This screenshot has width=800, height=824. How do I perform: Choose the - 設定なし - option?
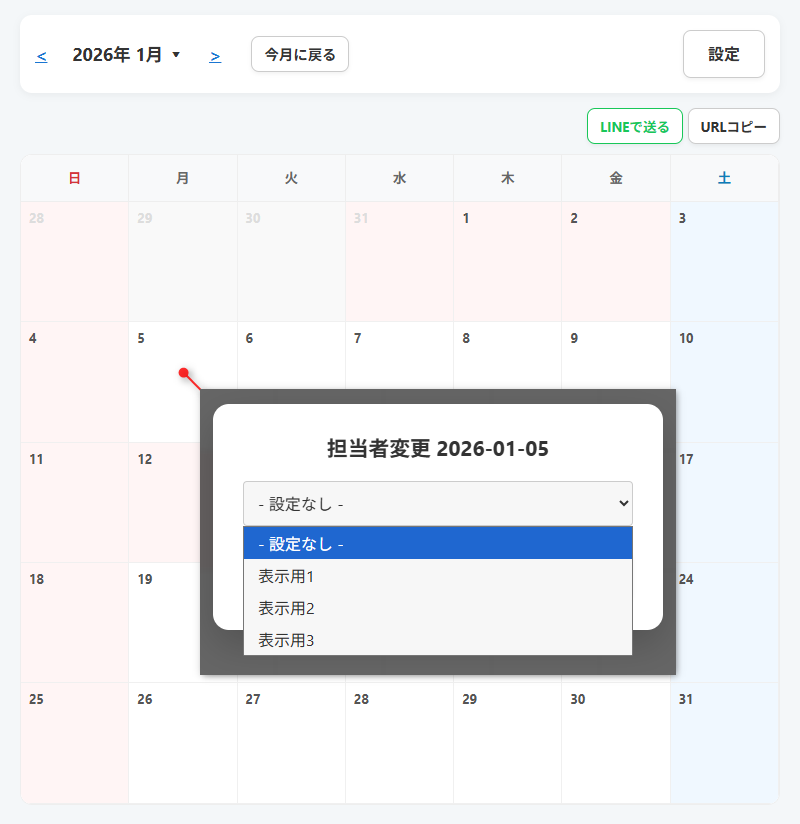click(437, 544)
